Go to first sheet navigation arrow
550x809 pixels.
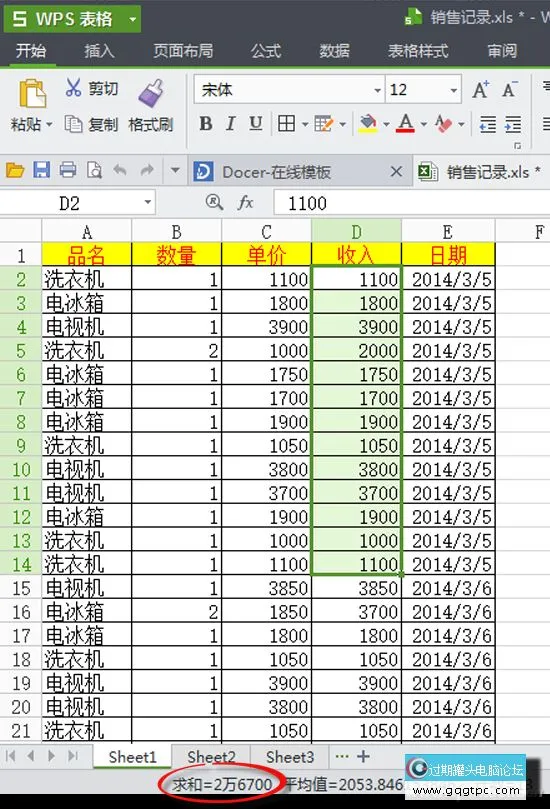tap(10, 756)
